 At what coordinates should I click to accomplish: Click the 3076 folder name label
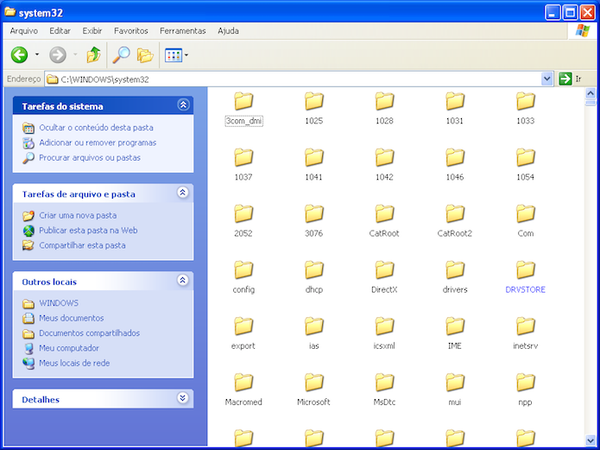point(314,233)
